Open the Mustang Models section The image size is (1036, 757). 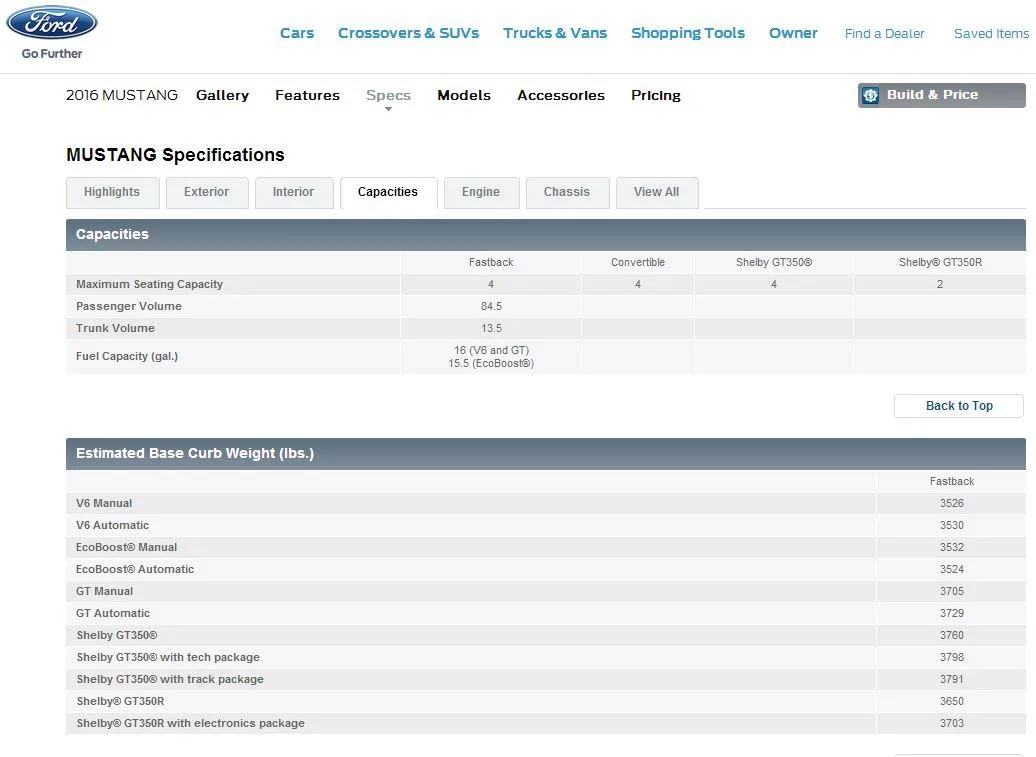[464, 95]
